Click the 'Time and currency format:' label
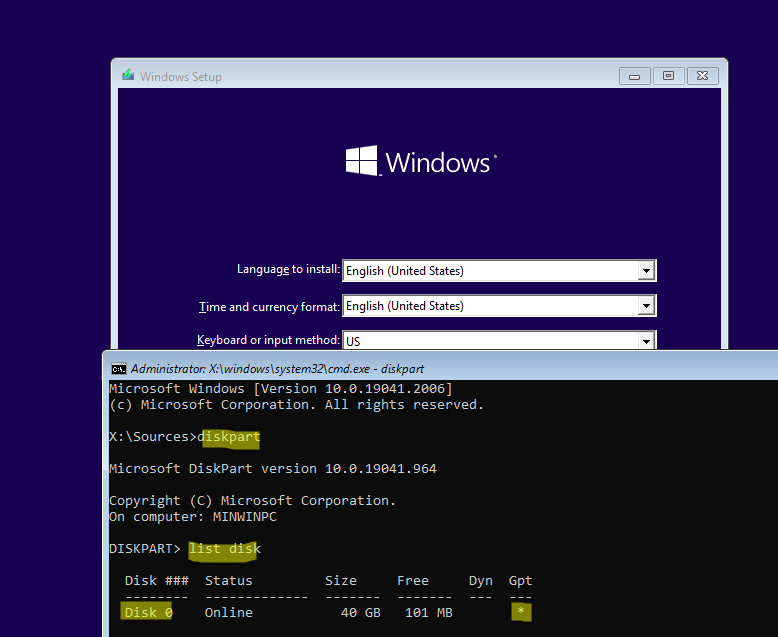Screen dimensions: 778x637 [269, 307]
